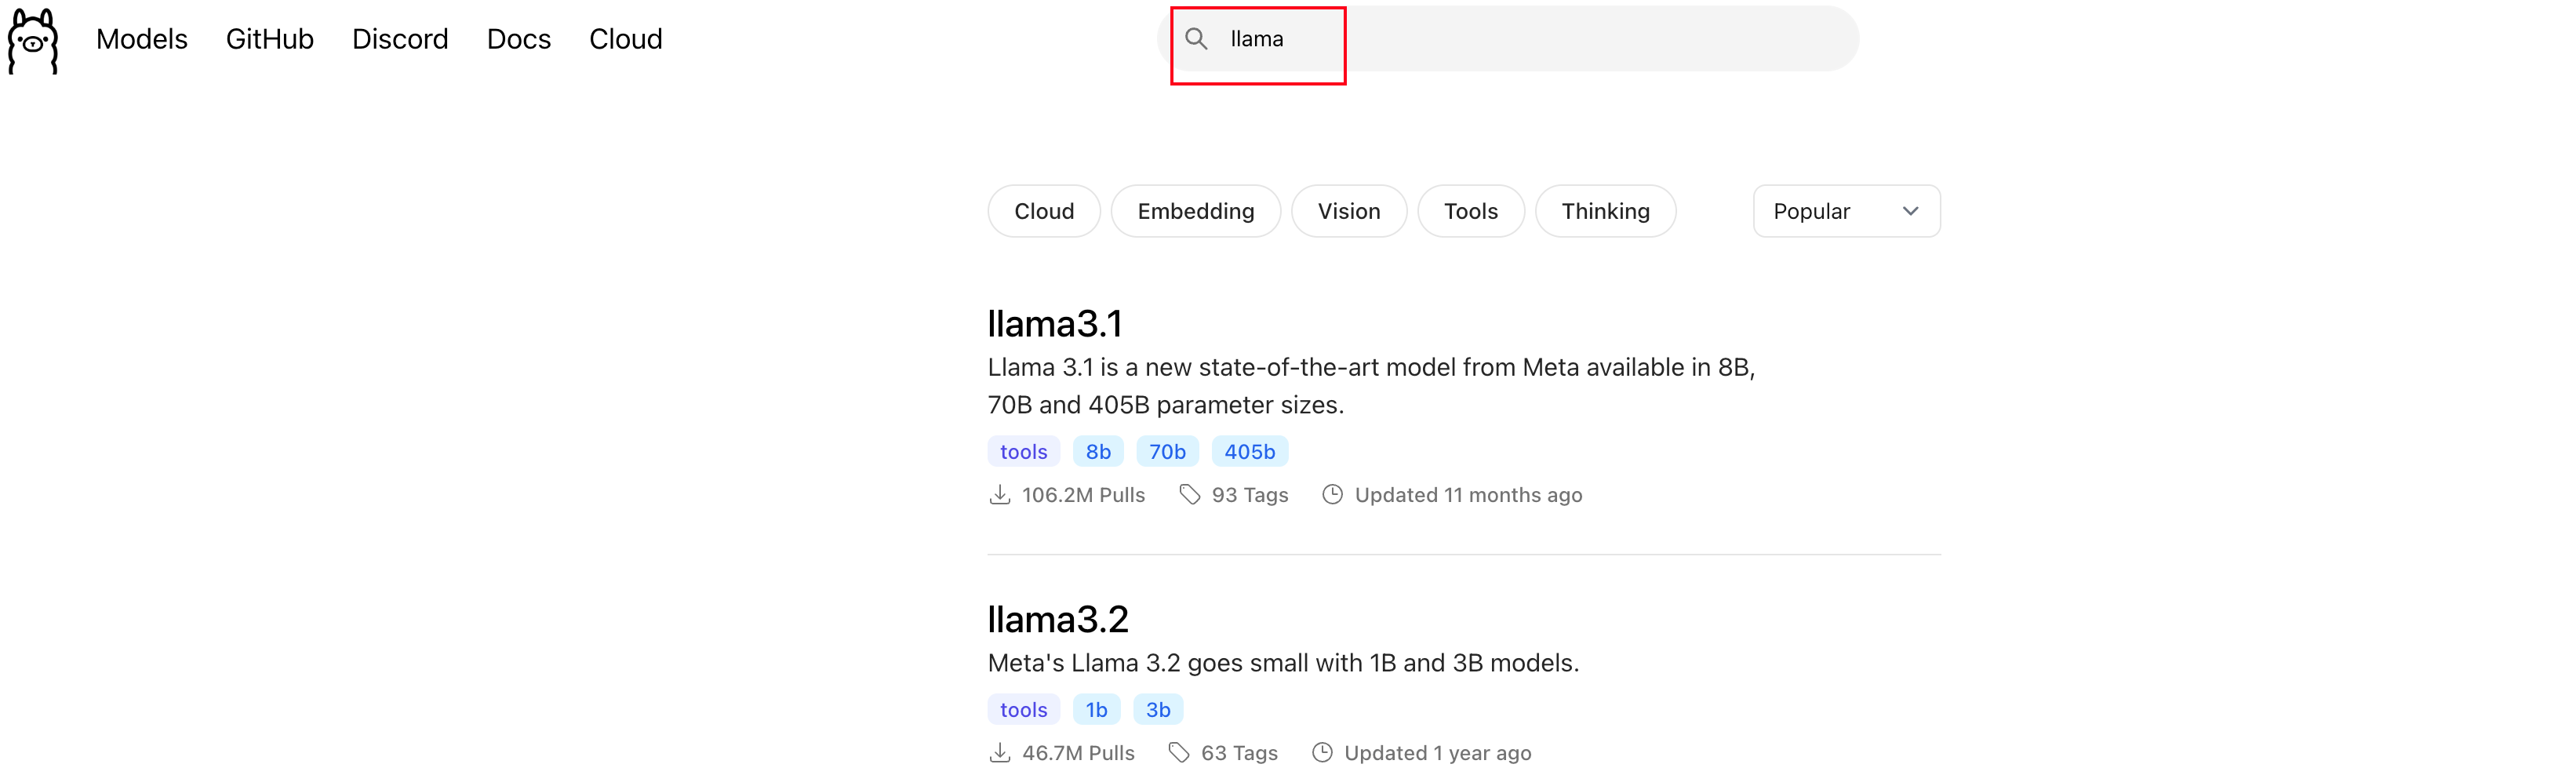Screen dimensions: 2576x775
Task: Click the 8b size tag
Action: (x=1098, y=452)
